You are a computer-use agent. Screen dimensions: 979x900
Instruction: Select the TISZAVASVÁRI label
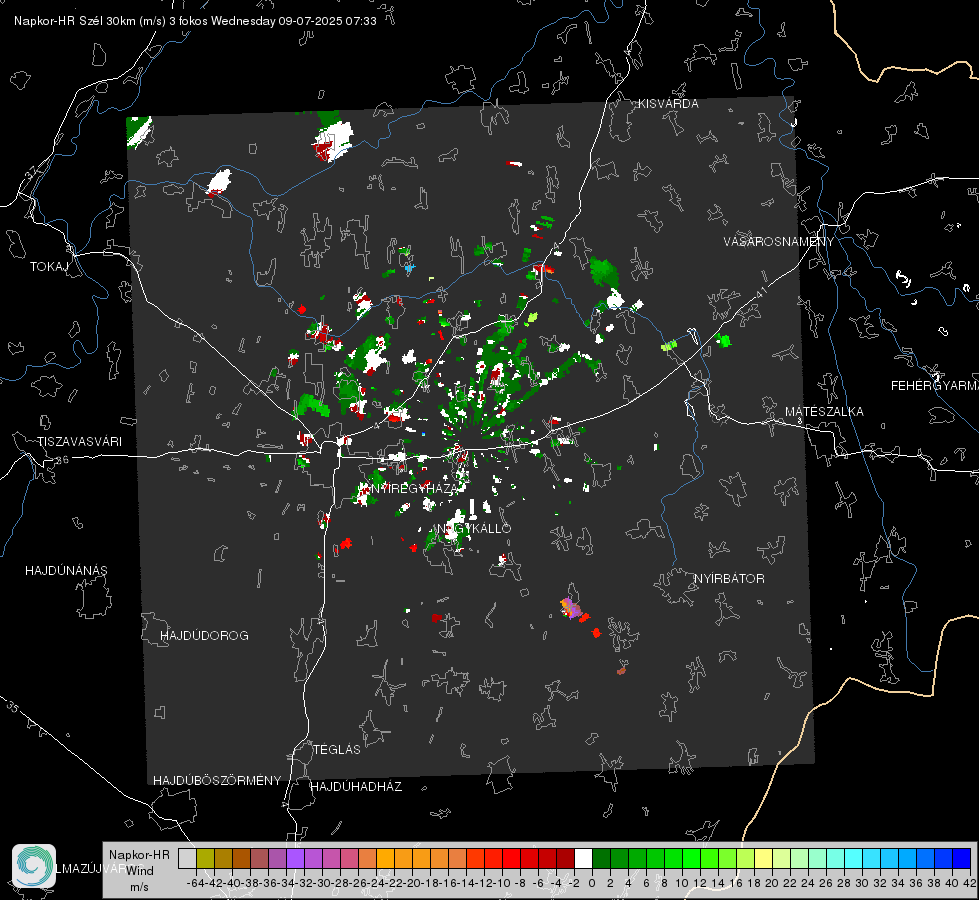[x=79, y=442]
